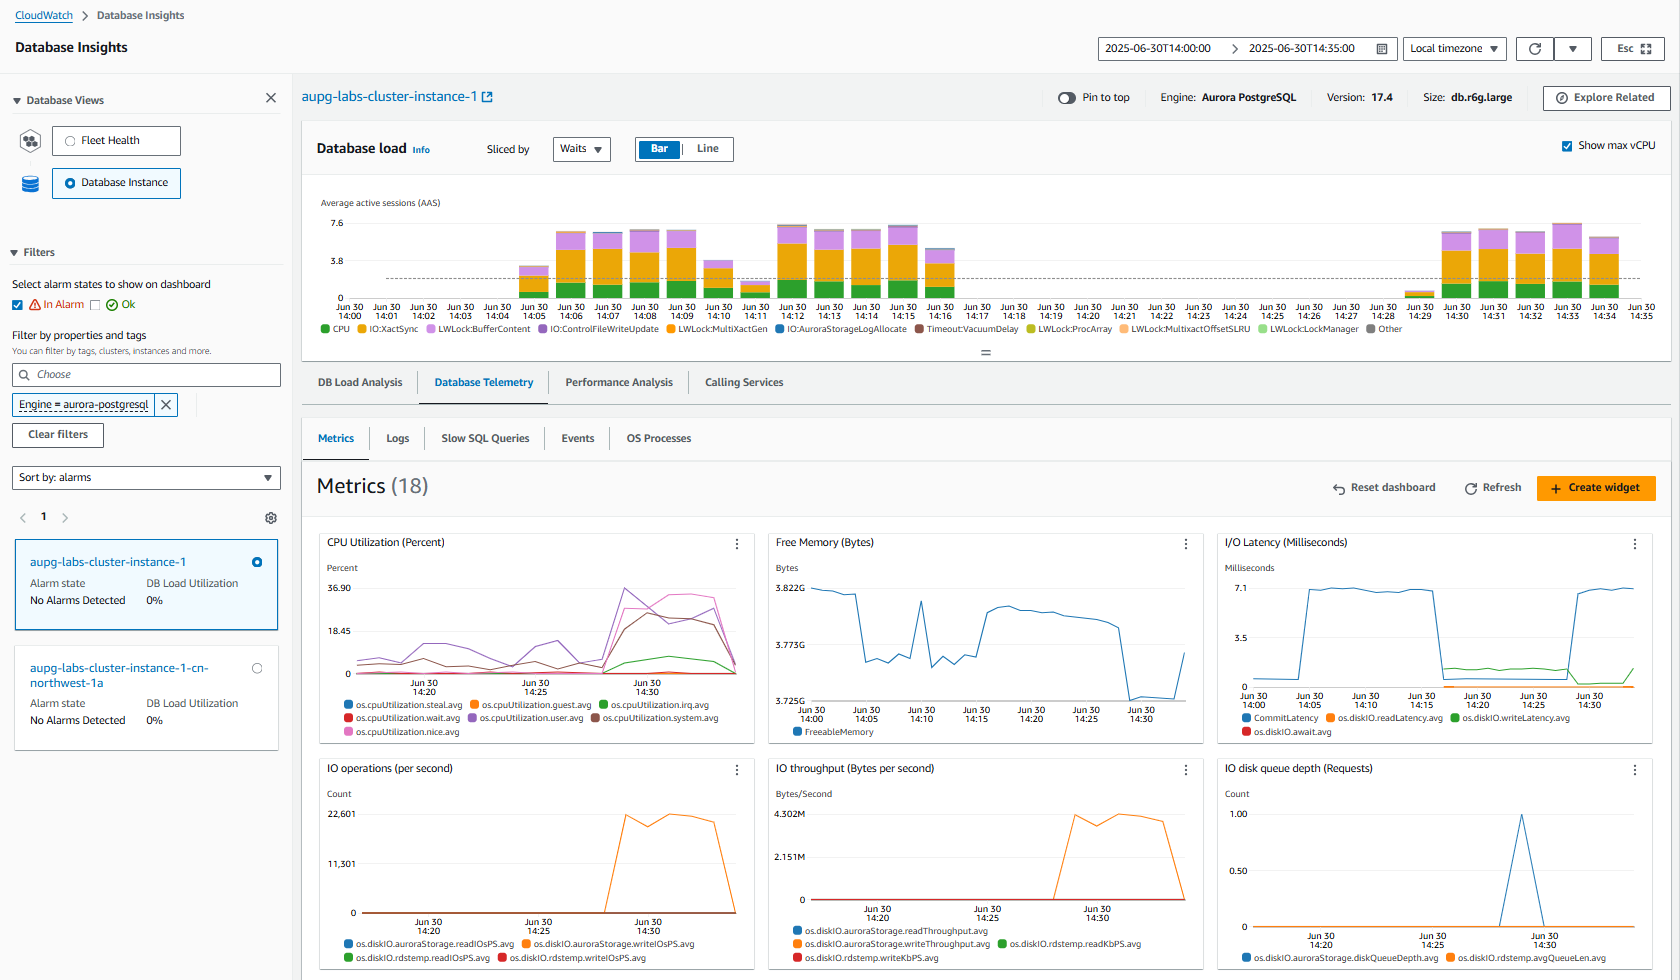
Task: Open the Sort by: alarms dropdown
Action: point(146,478)
